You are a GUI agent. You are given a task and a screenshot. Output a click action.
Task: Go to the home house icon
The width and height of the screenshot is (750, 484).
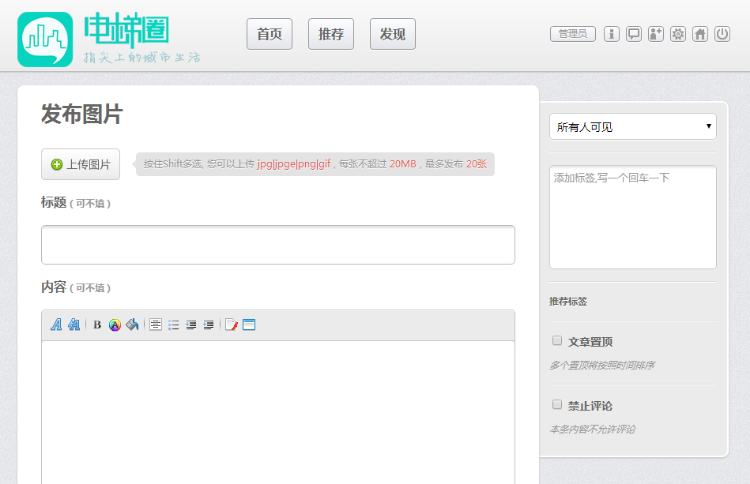click(700, 34)
